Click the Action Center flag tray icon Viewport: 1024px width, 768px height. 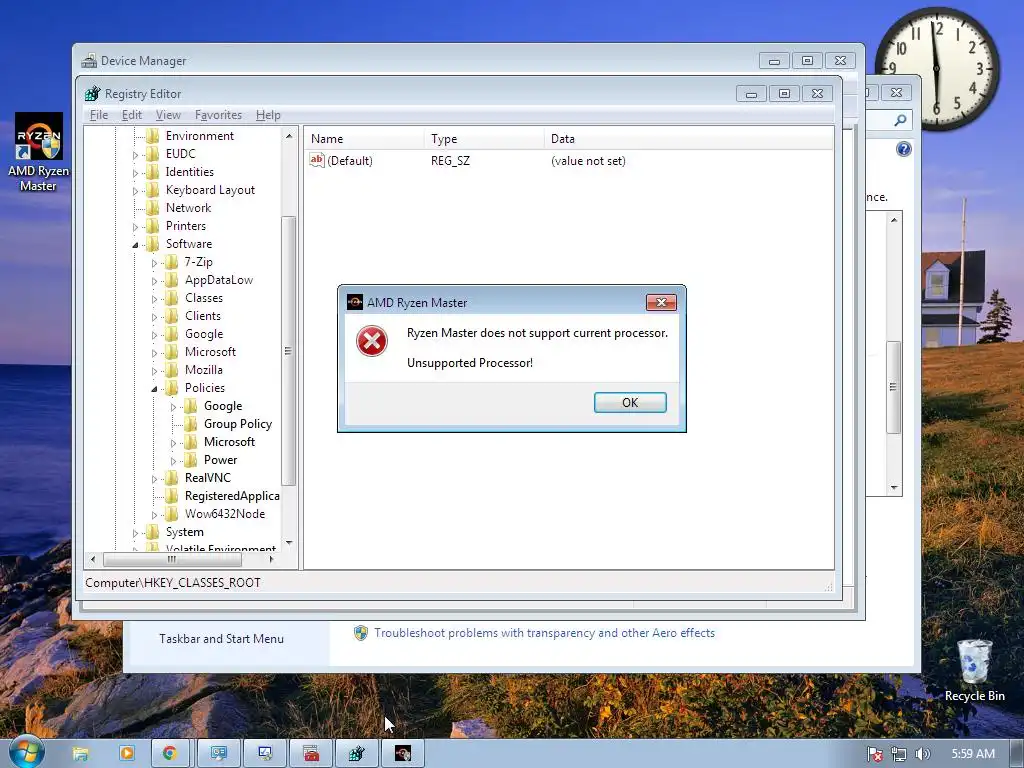[x=874, y=754]
